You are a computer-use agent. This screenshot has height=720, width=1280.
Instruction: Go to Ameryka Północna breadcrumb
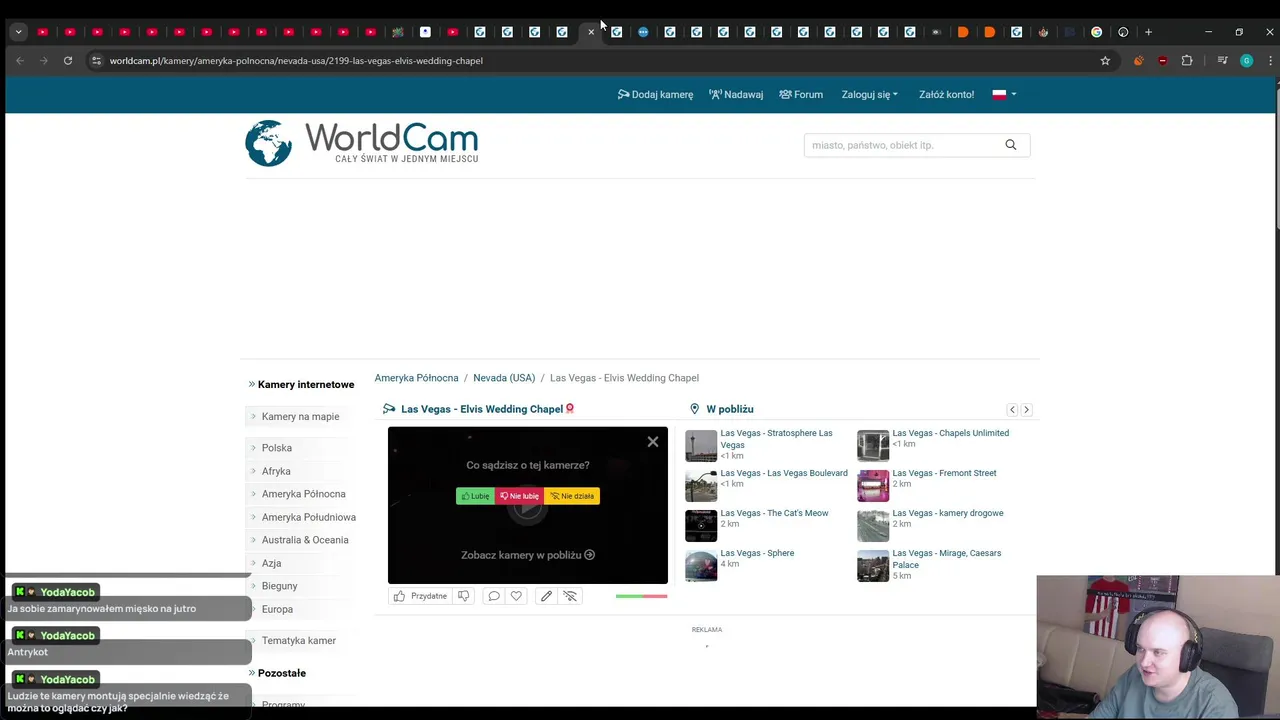[x=416, y=378]
